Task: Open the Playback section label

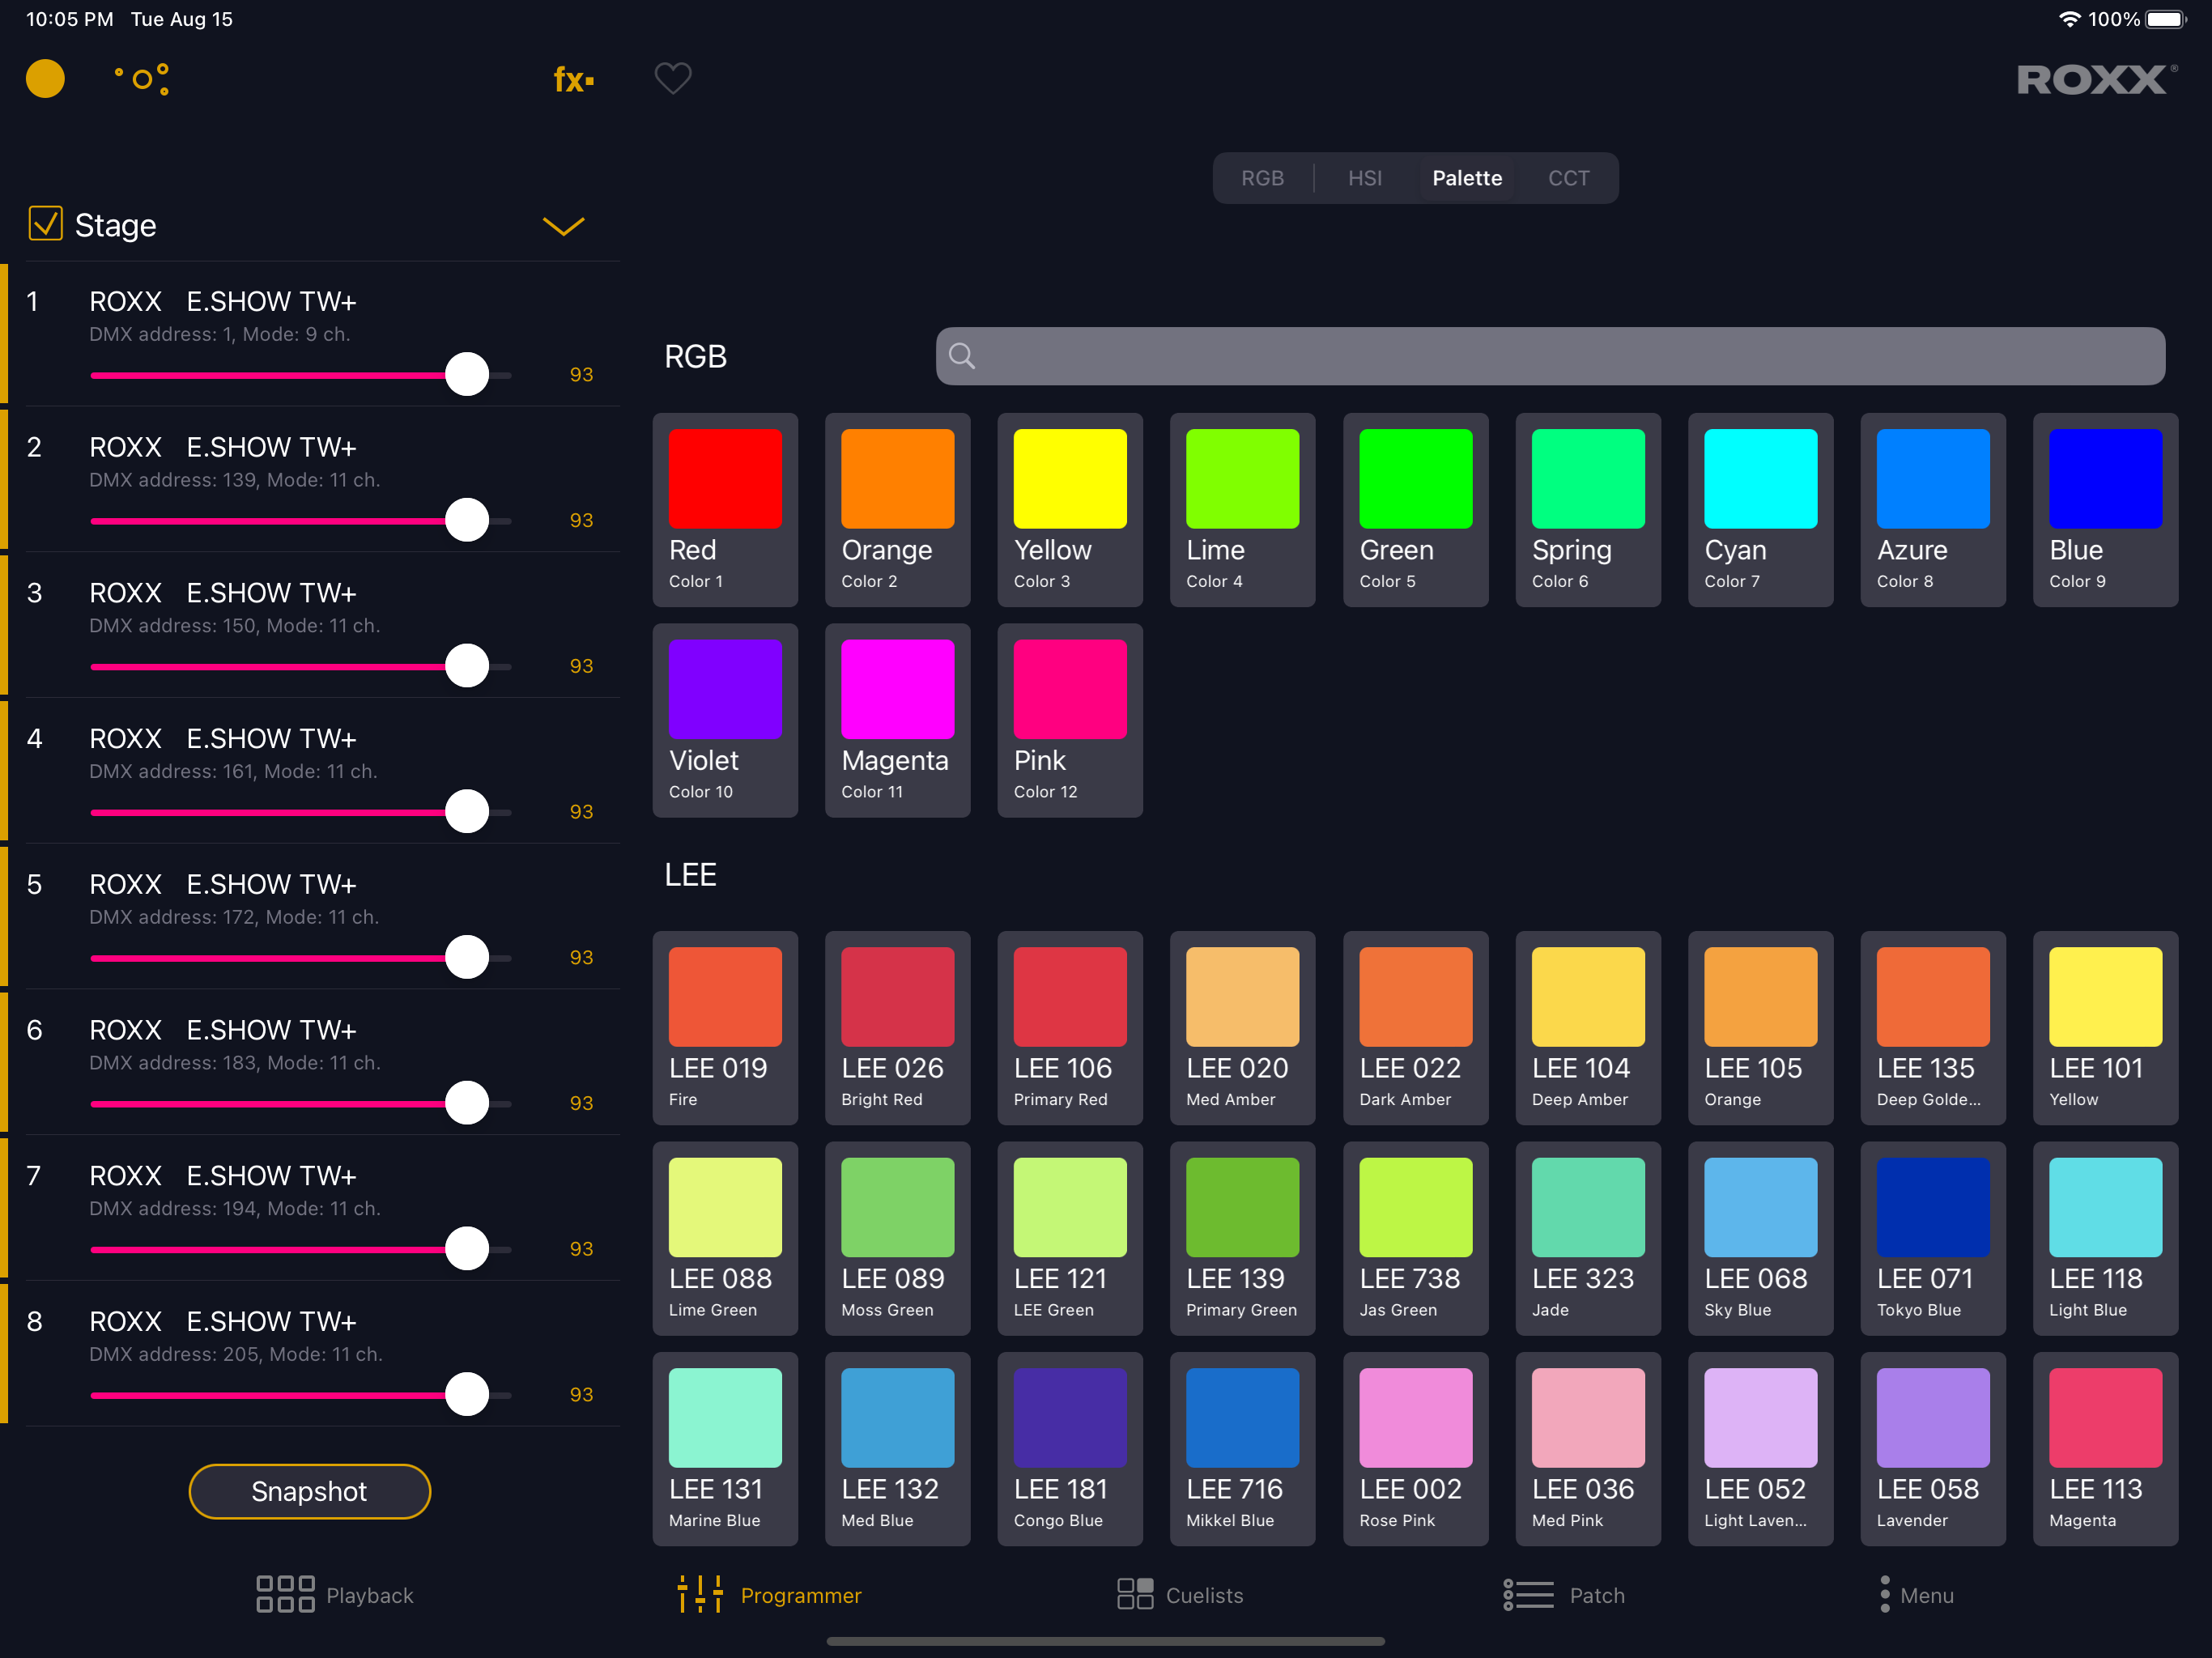Action: click(369, 1596)
